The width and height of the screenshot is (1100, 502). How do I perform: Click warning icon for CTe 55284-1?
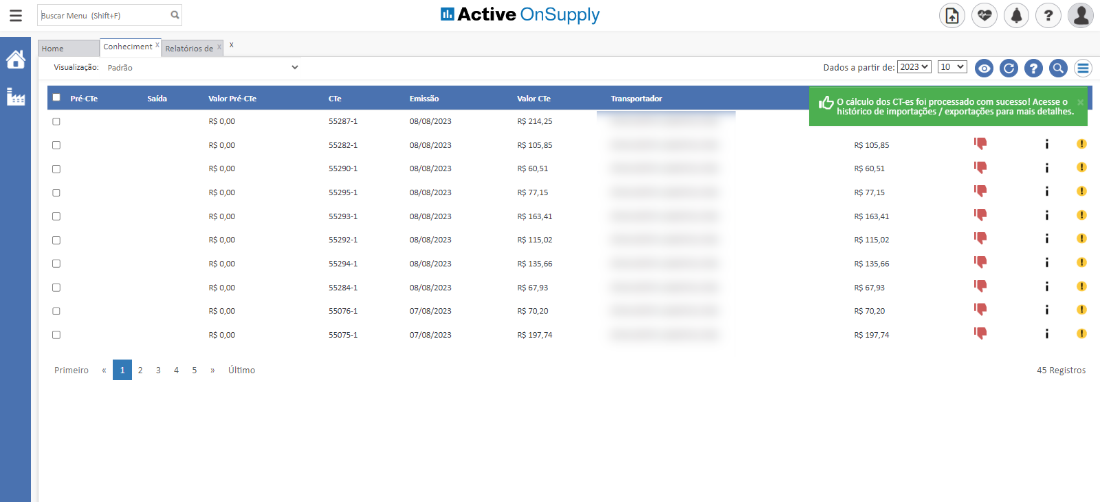[x=1081, y=287]
